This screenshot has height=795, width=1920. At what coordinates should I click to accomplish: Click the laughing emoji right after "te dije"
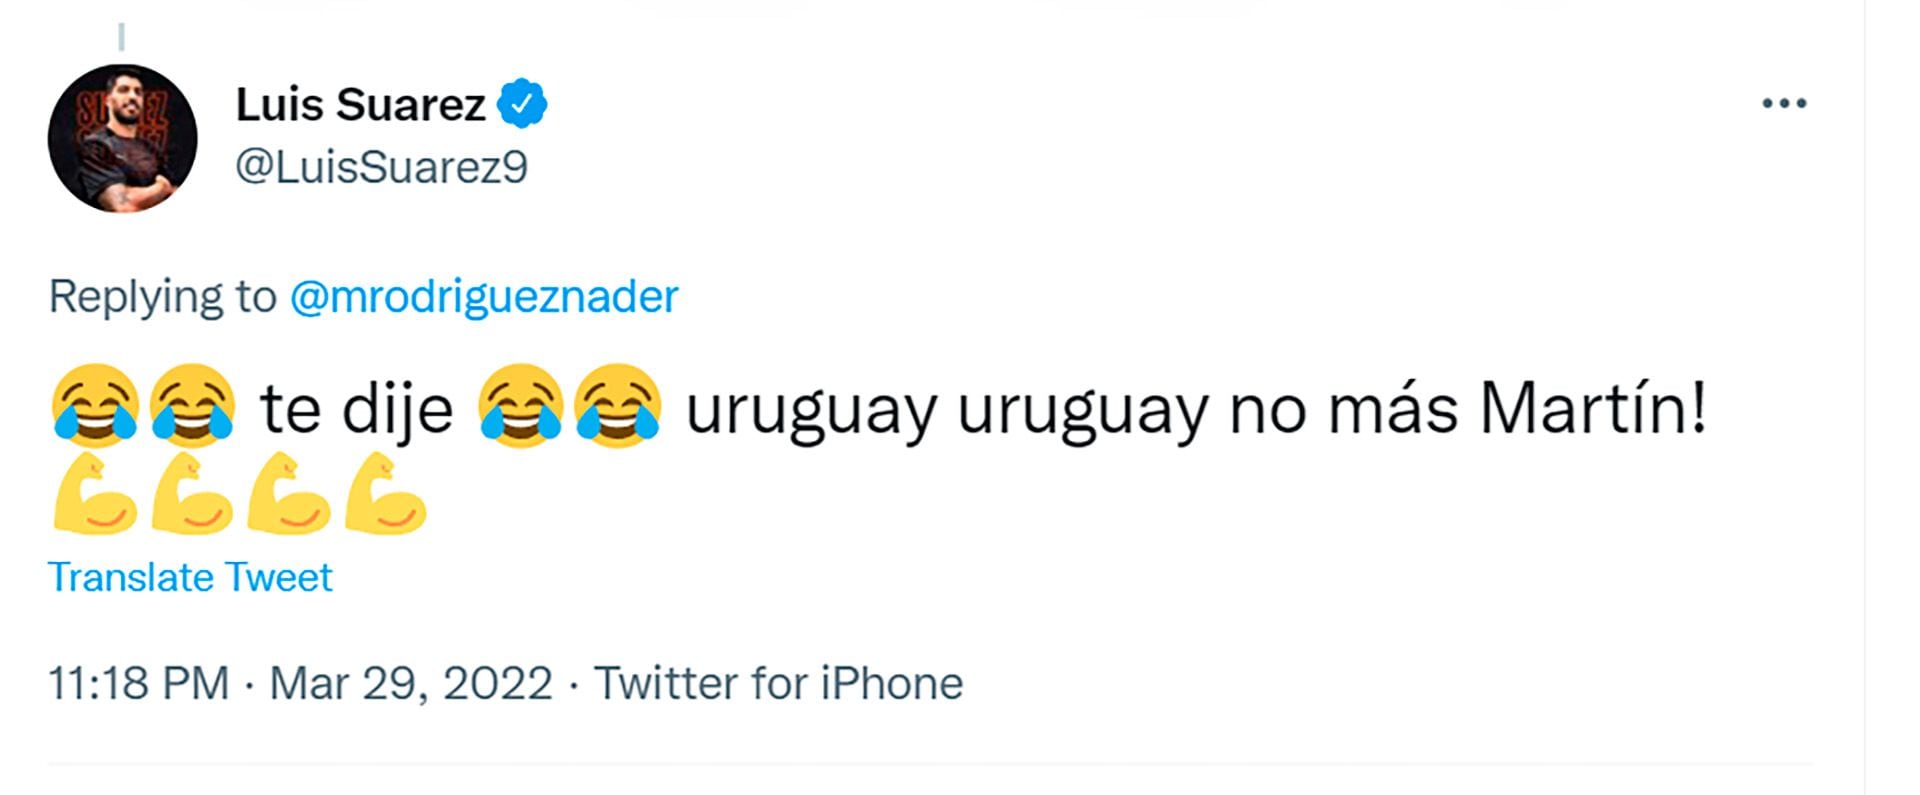(520, 405)
